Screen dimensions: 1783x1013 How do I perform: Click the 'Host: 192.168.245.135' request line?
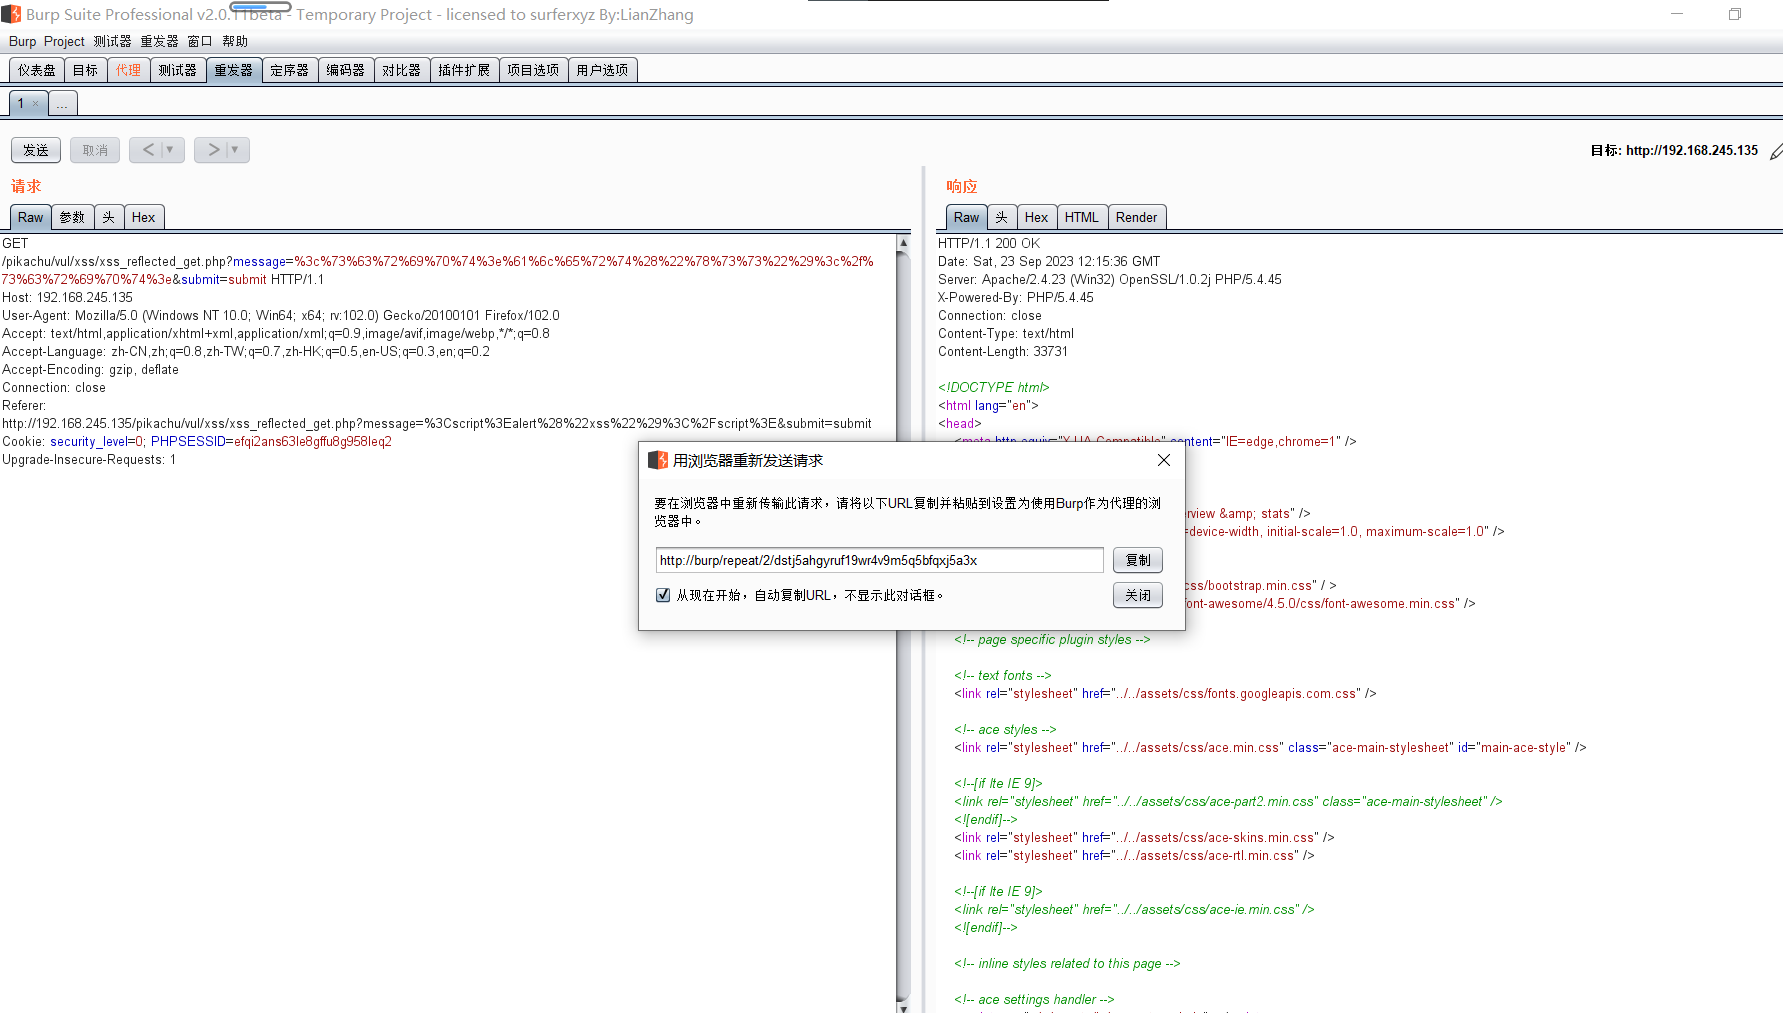[x=67, y=297]
